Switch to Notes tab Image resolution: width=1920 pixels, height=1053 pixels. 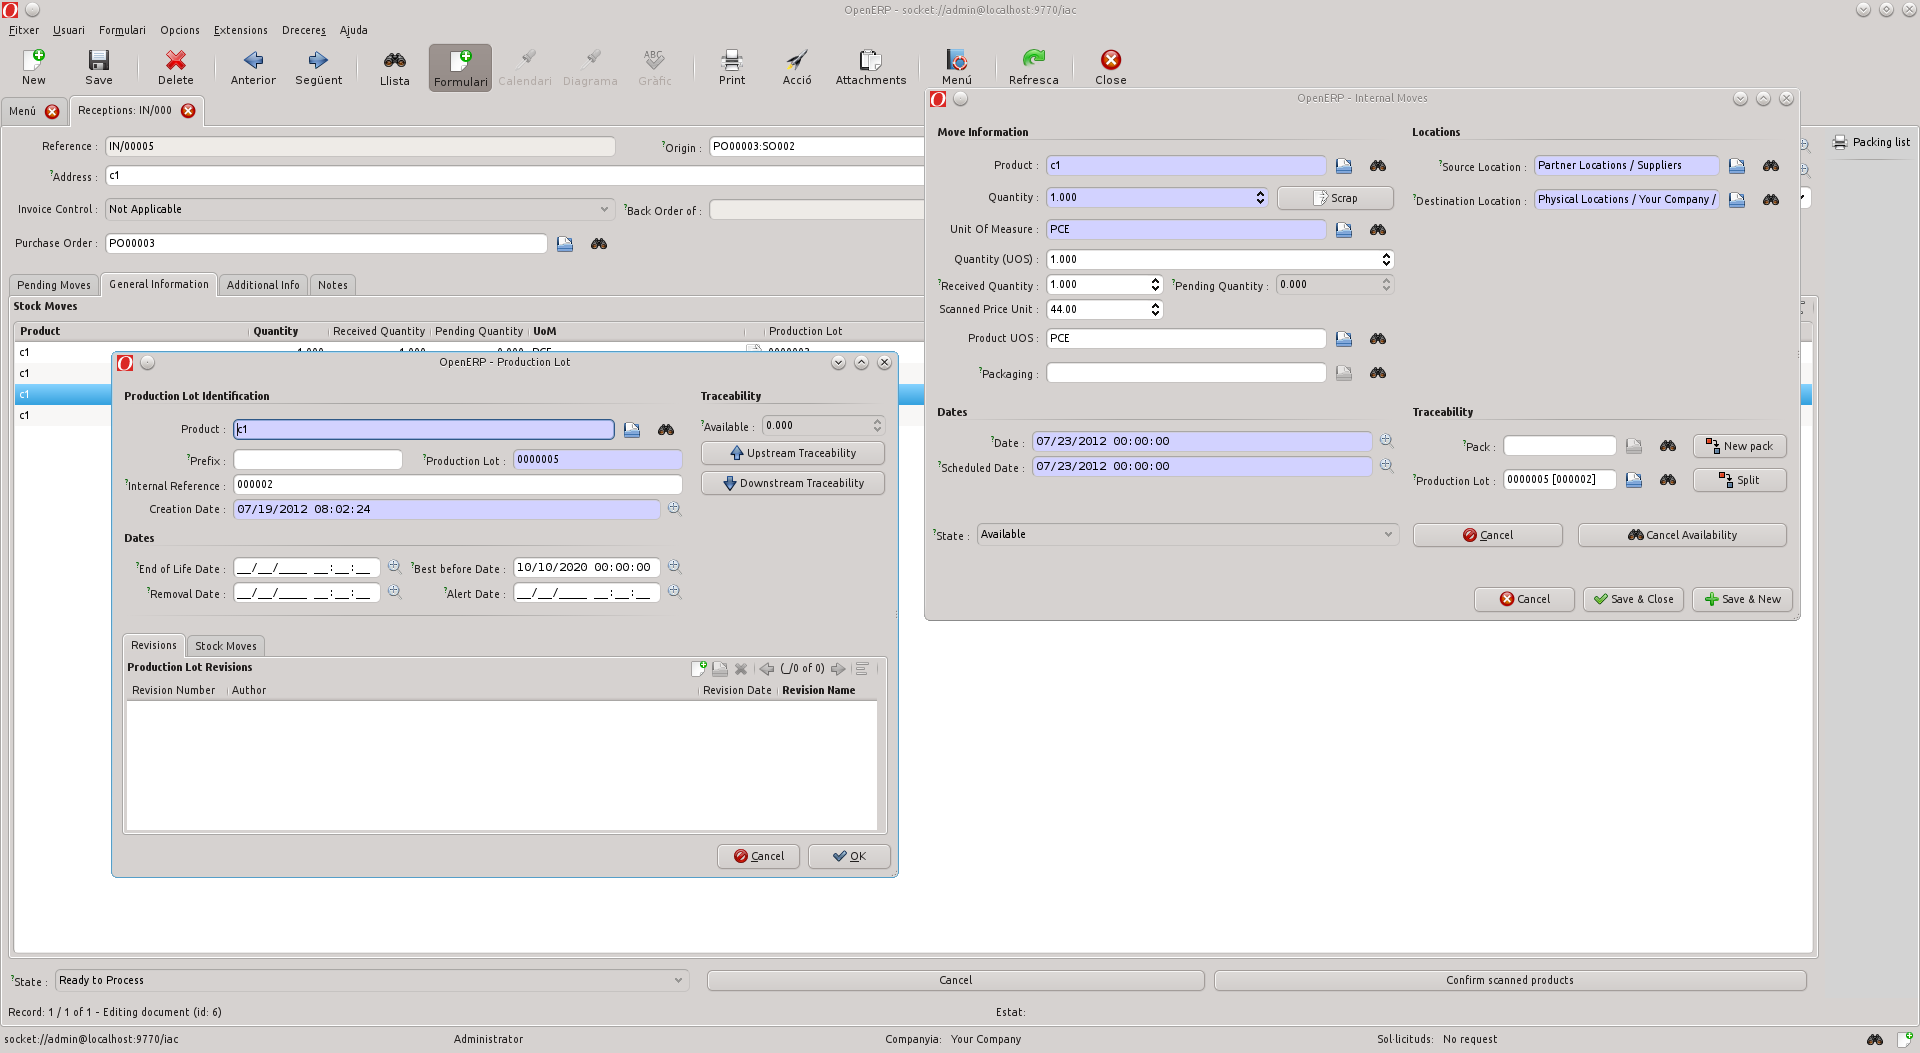333,286
